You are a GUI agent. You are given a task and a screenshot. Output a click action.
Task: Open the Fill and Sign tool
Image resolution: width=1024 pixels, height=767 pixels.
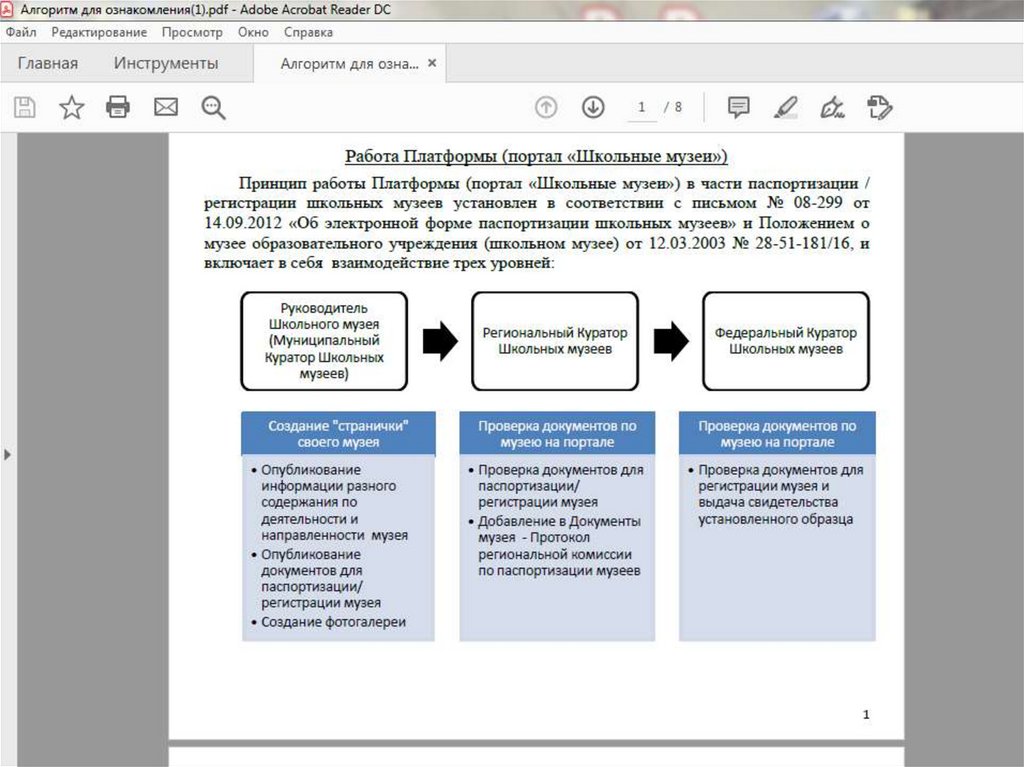832,107
